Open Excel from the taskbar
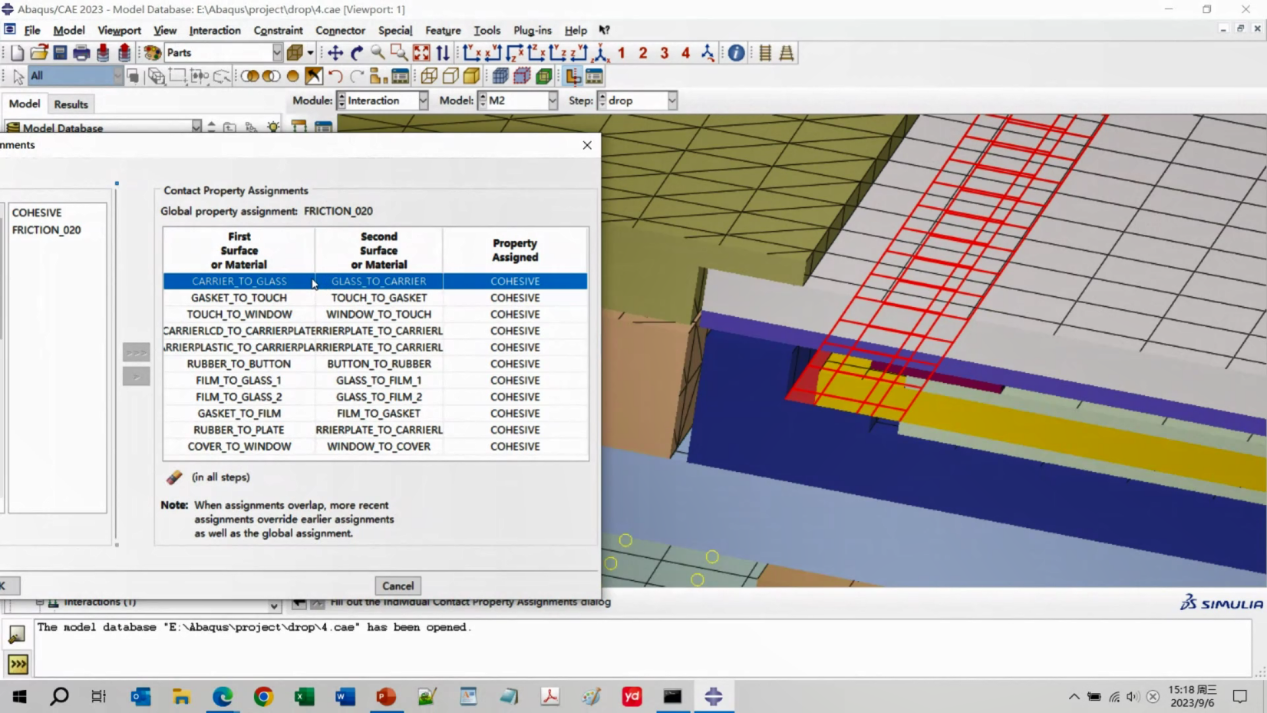The height and width of the screenshot is (713, 1267). pos(304,696)
